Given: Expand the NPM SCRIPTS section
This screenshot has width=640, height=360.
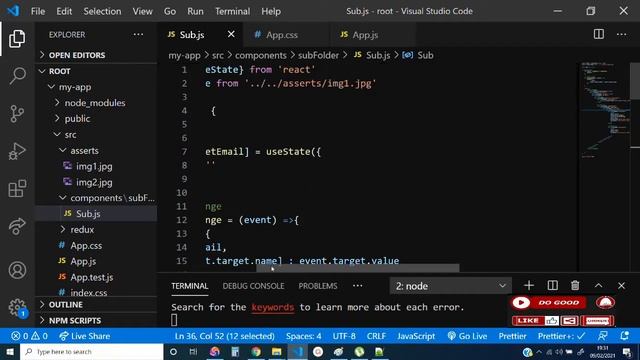Looking at the screenshot, I should point(96,320).
